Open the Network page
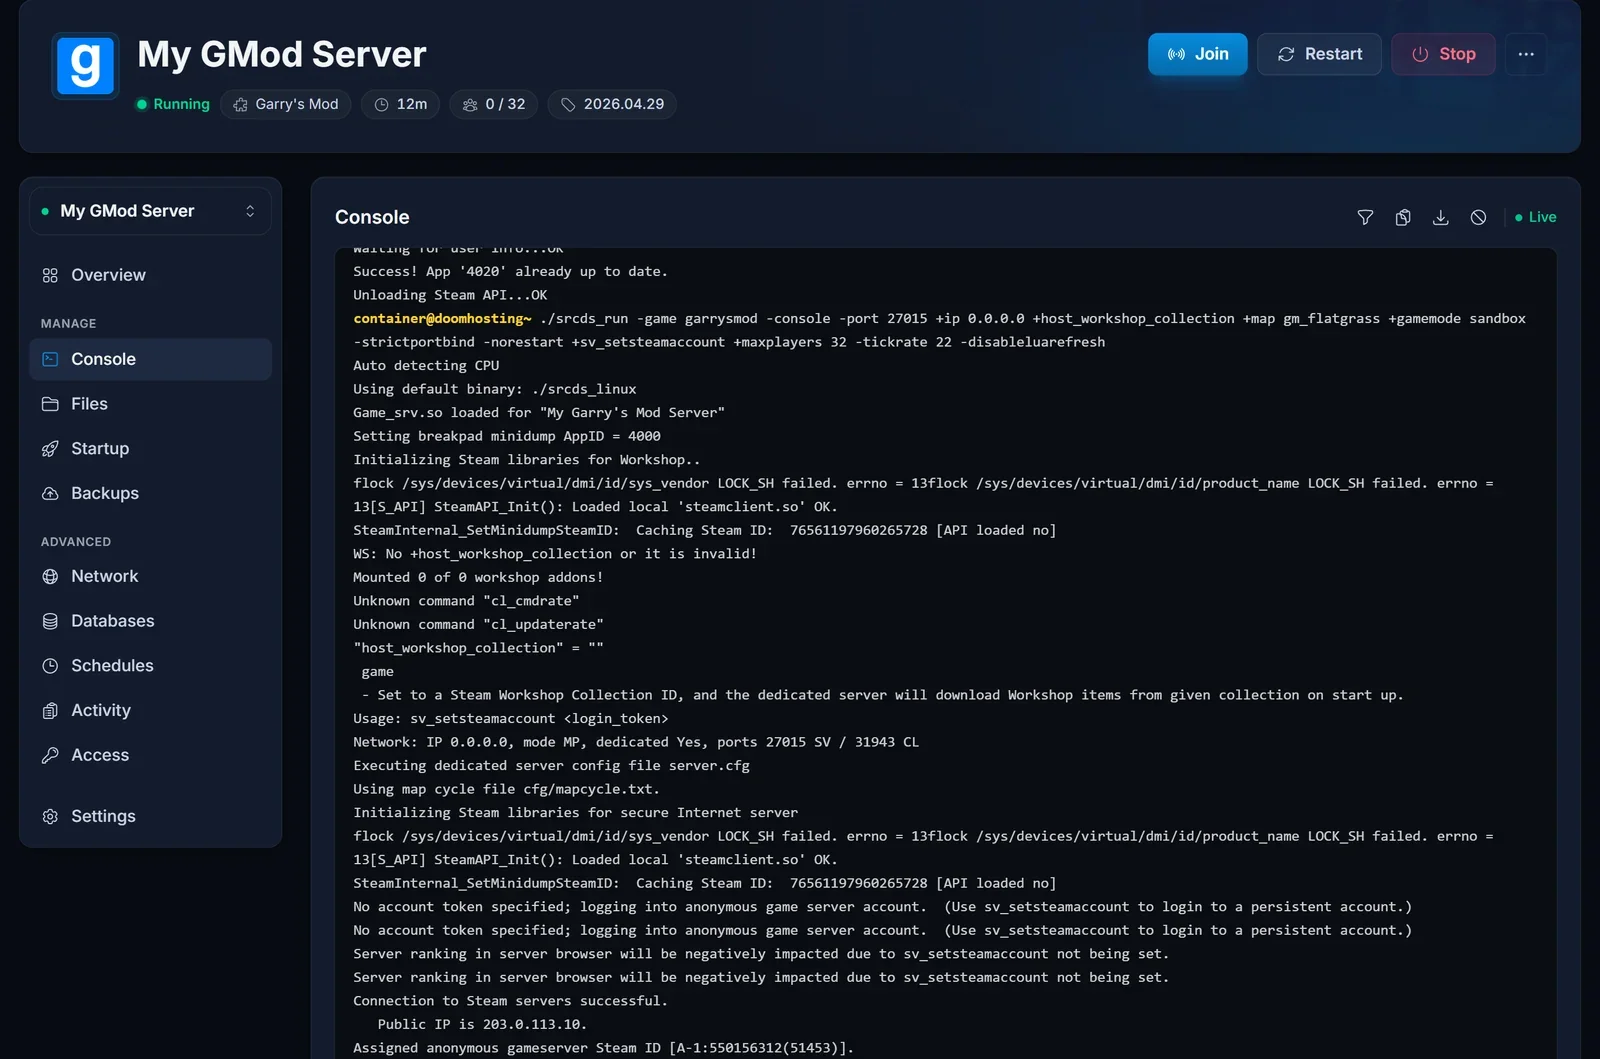 coord(150,576)
